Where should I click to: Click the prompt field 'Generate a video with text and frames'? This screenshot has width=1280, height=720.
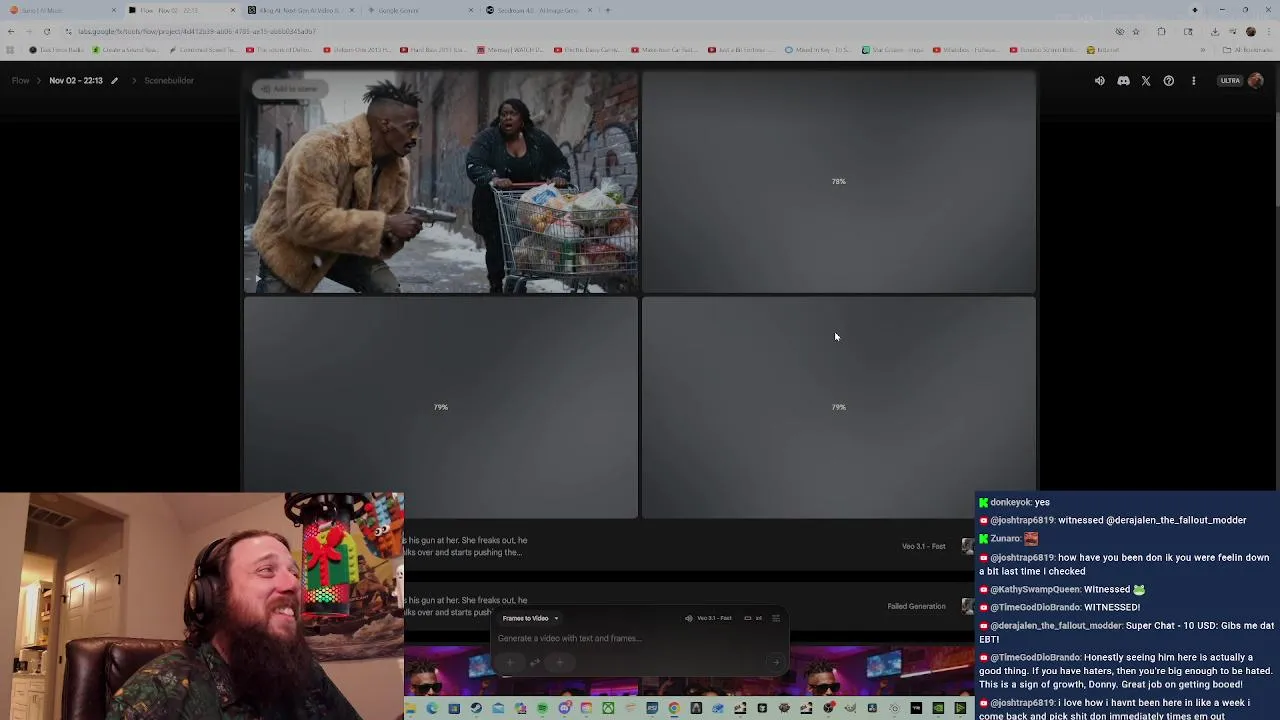(570, 638)
